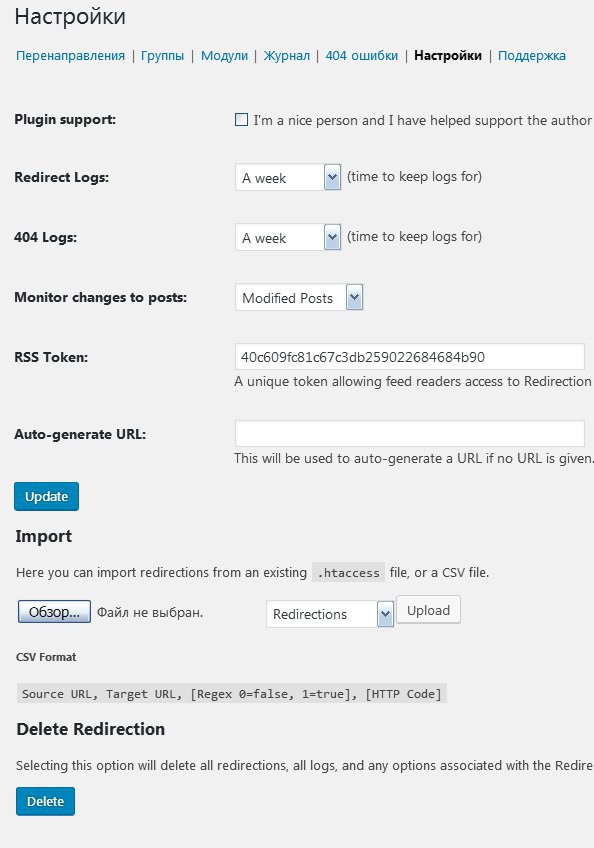Expand the Redirect Logs duration dropdown

[x=288, y=177]
